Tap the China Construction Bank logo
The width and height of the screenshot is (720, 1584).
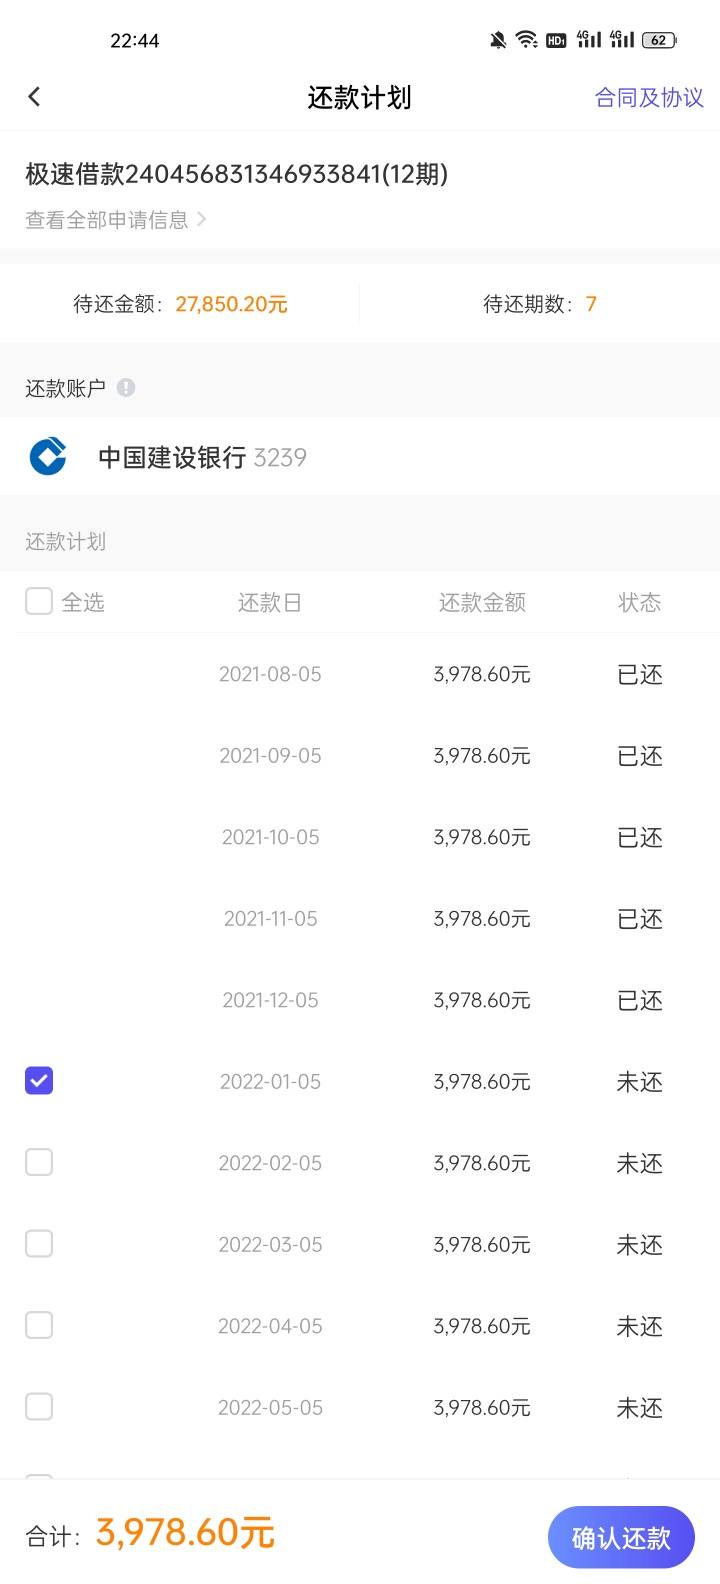click(48, 457)
